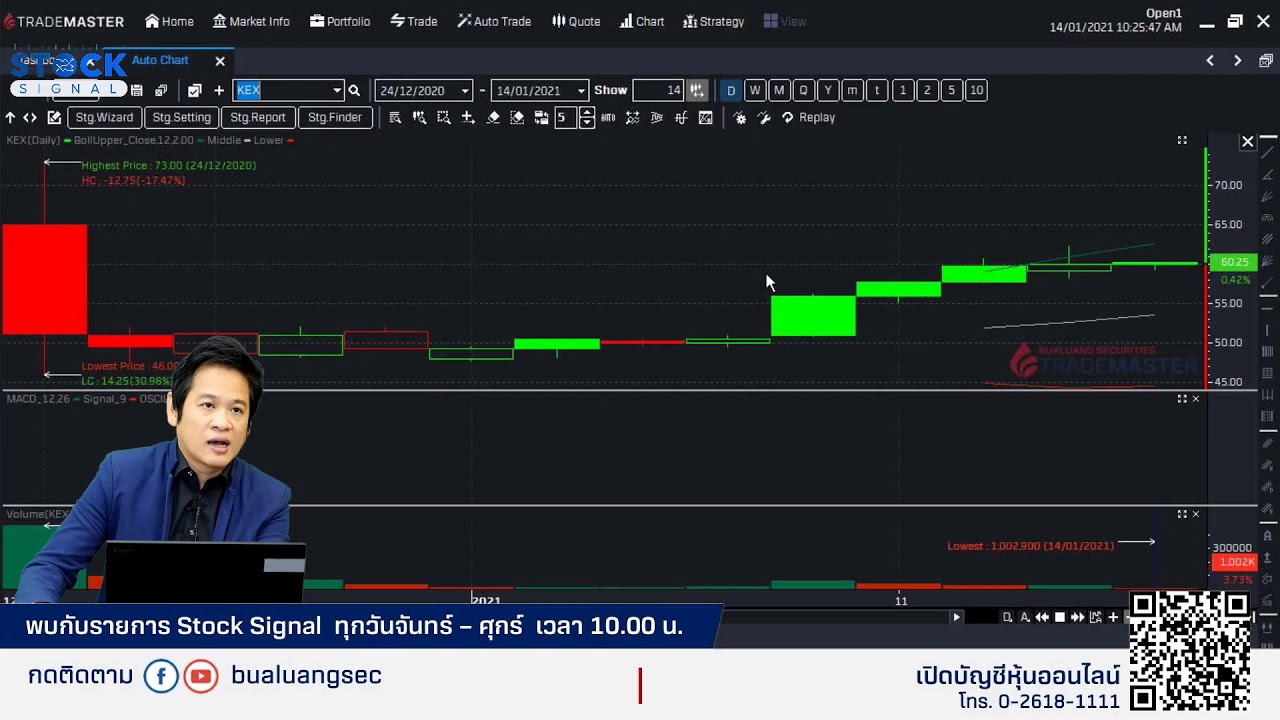Close the MACD indicator panel

click(1195, 399)
